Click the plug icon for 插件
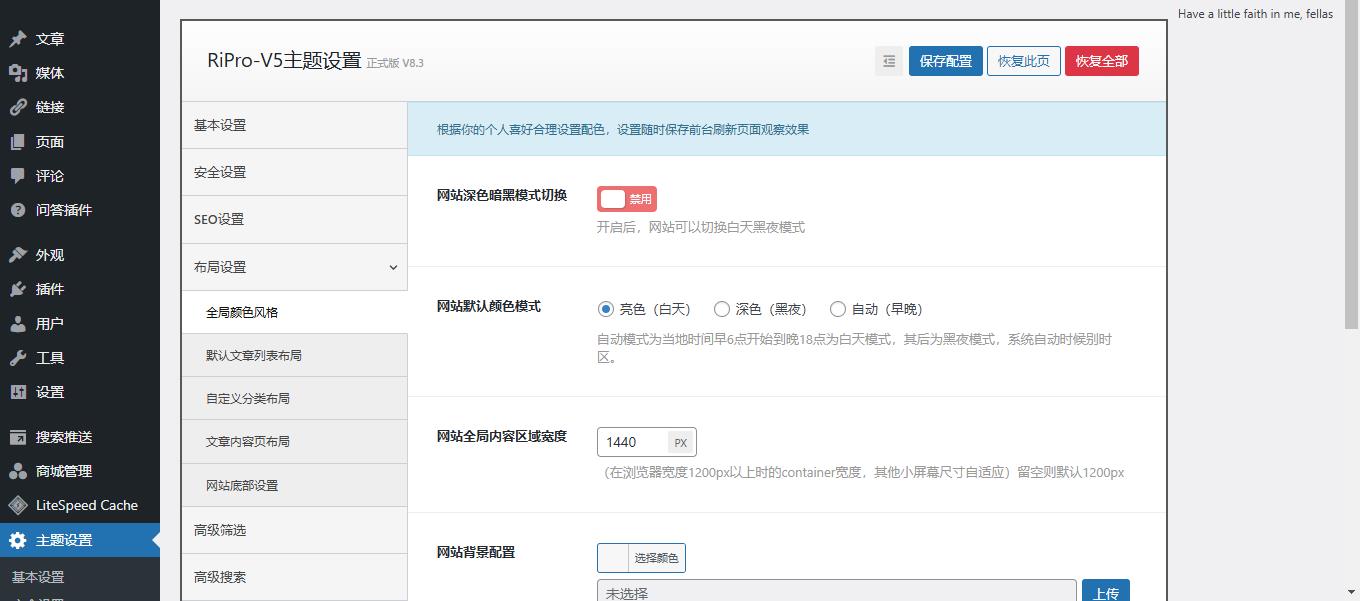Screen dimensions: 1360x601 [x=18, y=289]
